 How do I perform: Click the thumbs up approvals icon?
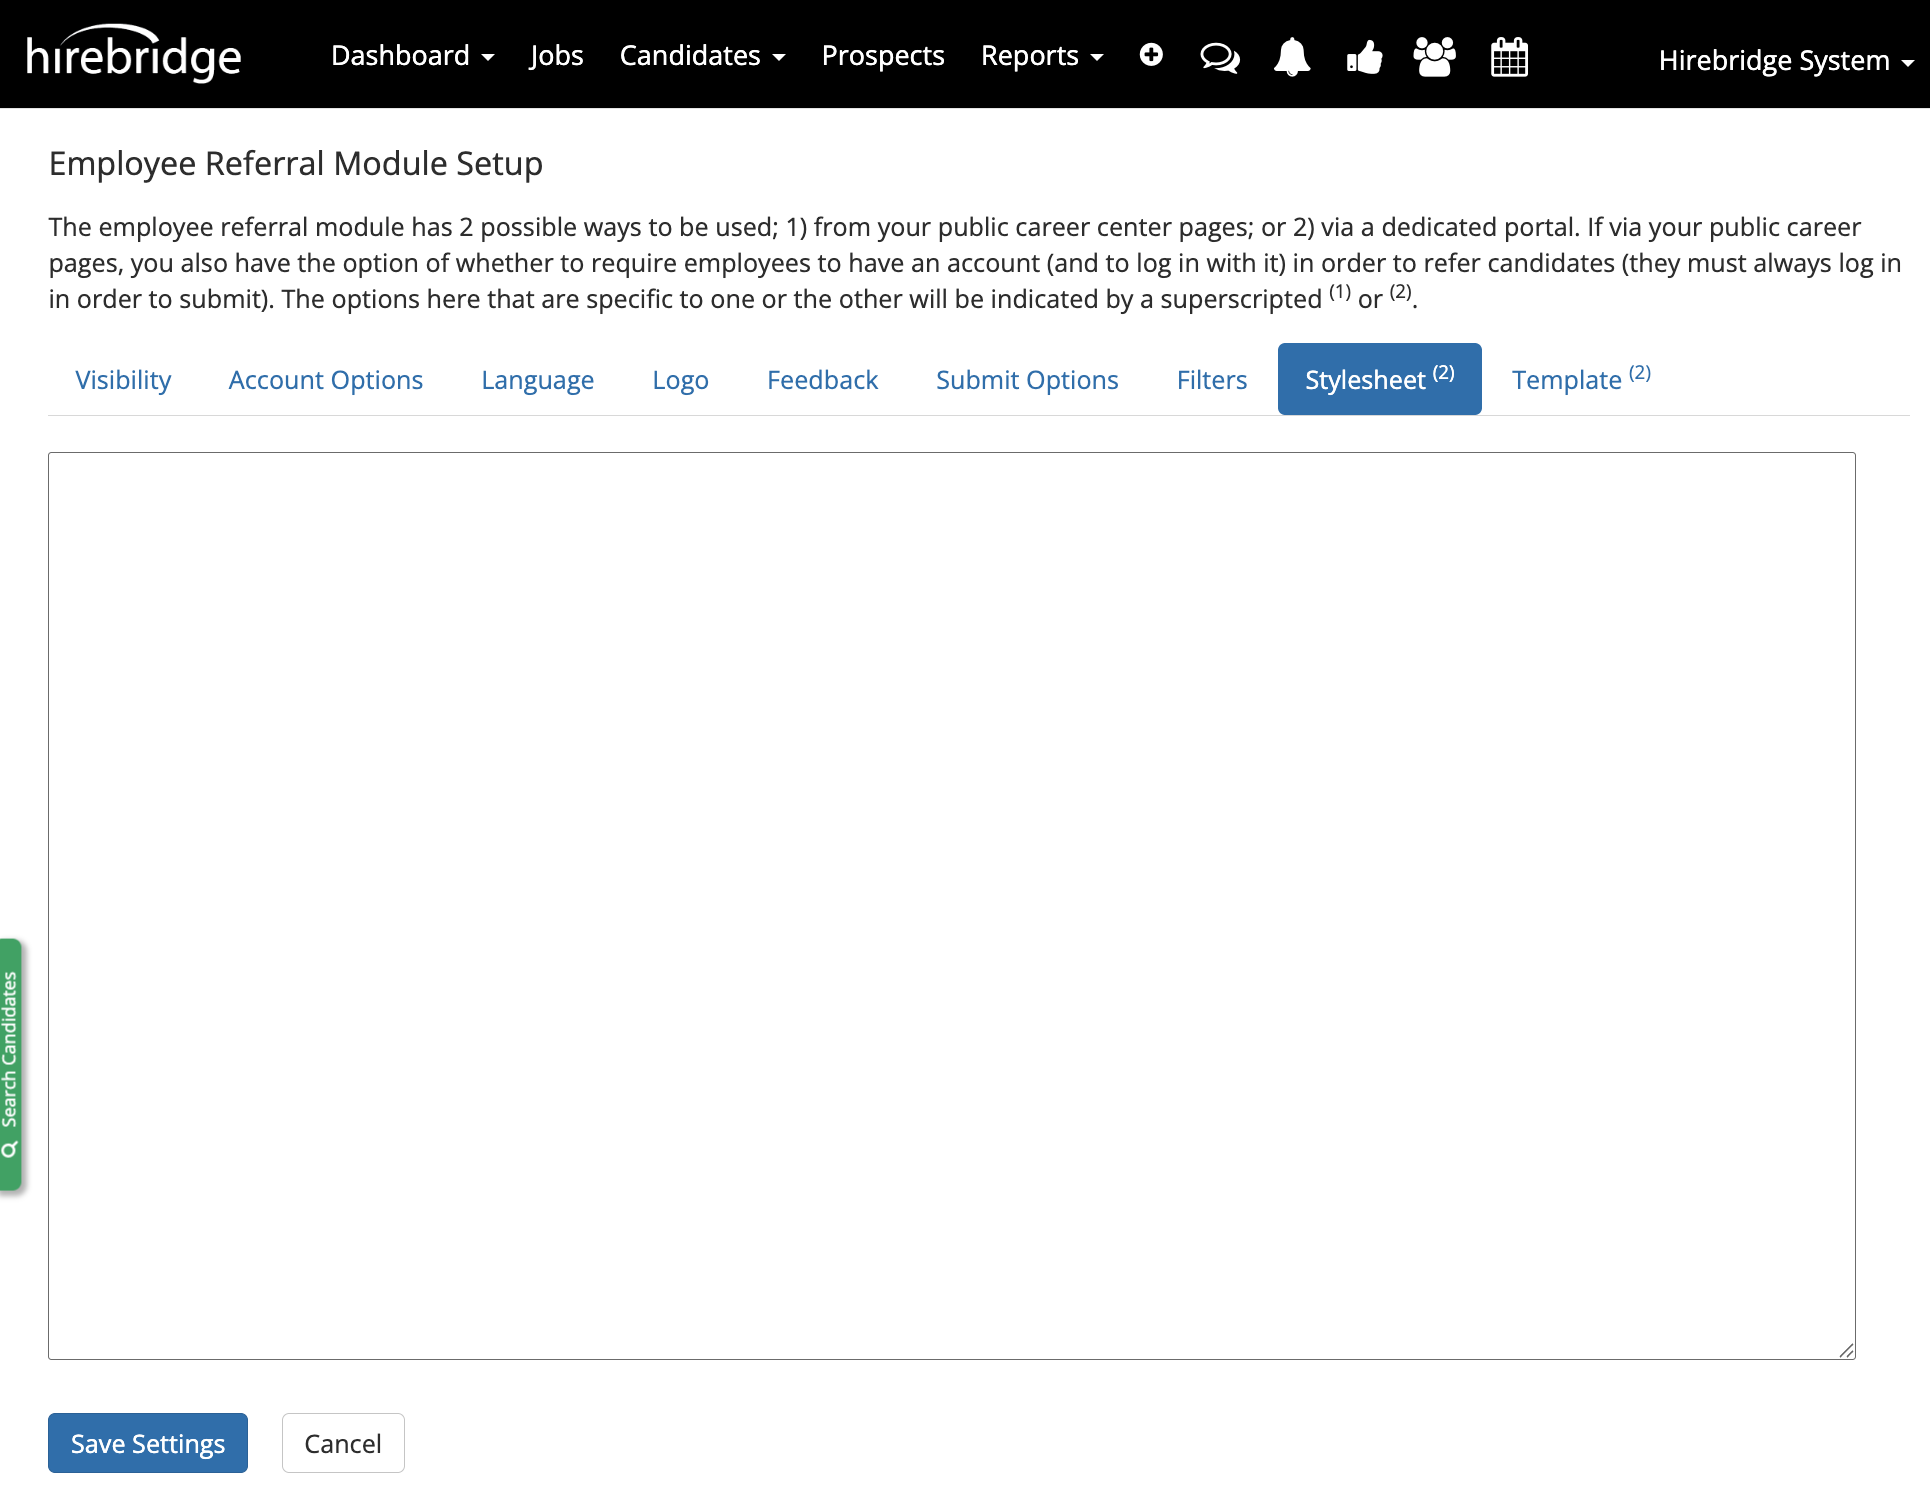tap(1364, 57)
